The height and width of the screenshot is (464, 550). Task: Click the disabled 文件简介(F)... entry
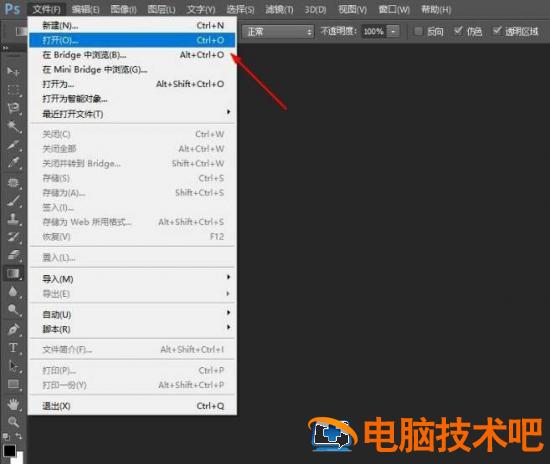click(x=133, y=349)
